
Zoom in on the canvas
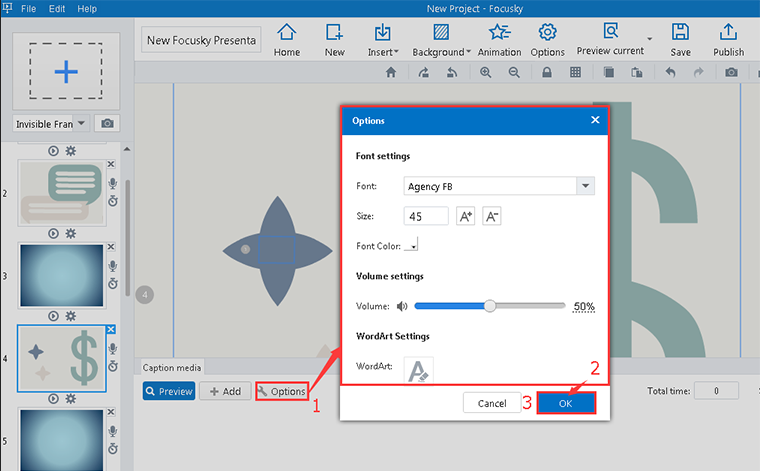click(485, 73)
